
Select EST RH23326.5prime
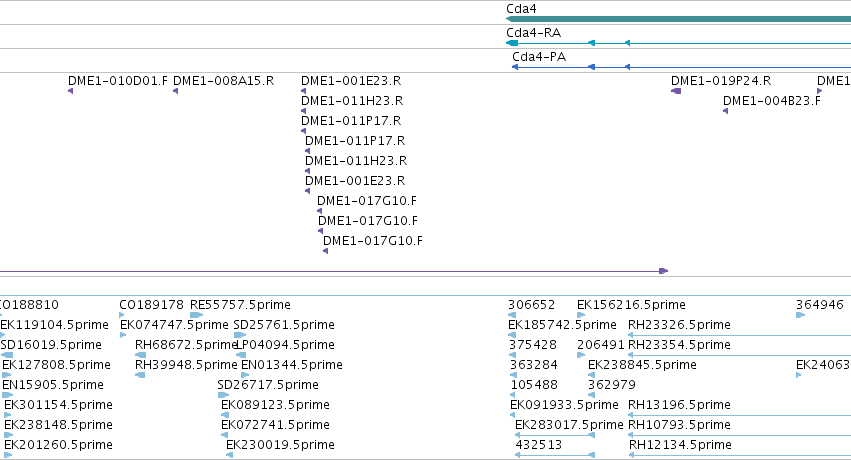point(679,325)
